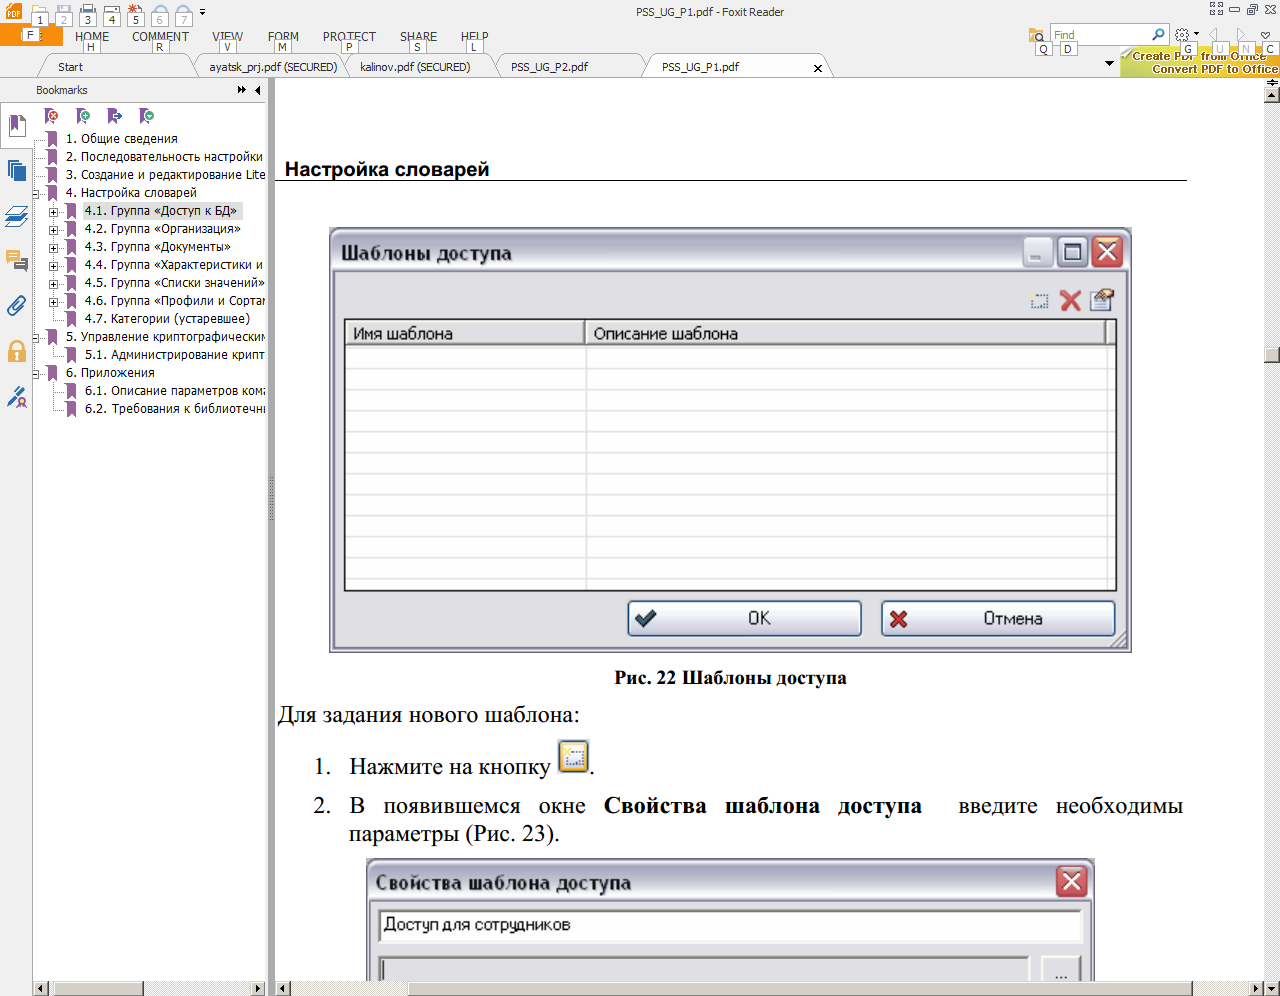Click the add new bookmark icon
The height and width of the screenshot is (996, 1280).
point(83,116)
